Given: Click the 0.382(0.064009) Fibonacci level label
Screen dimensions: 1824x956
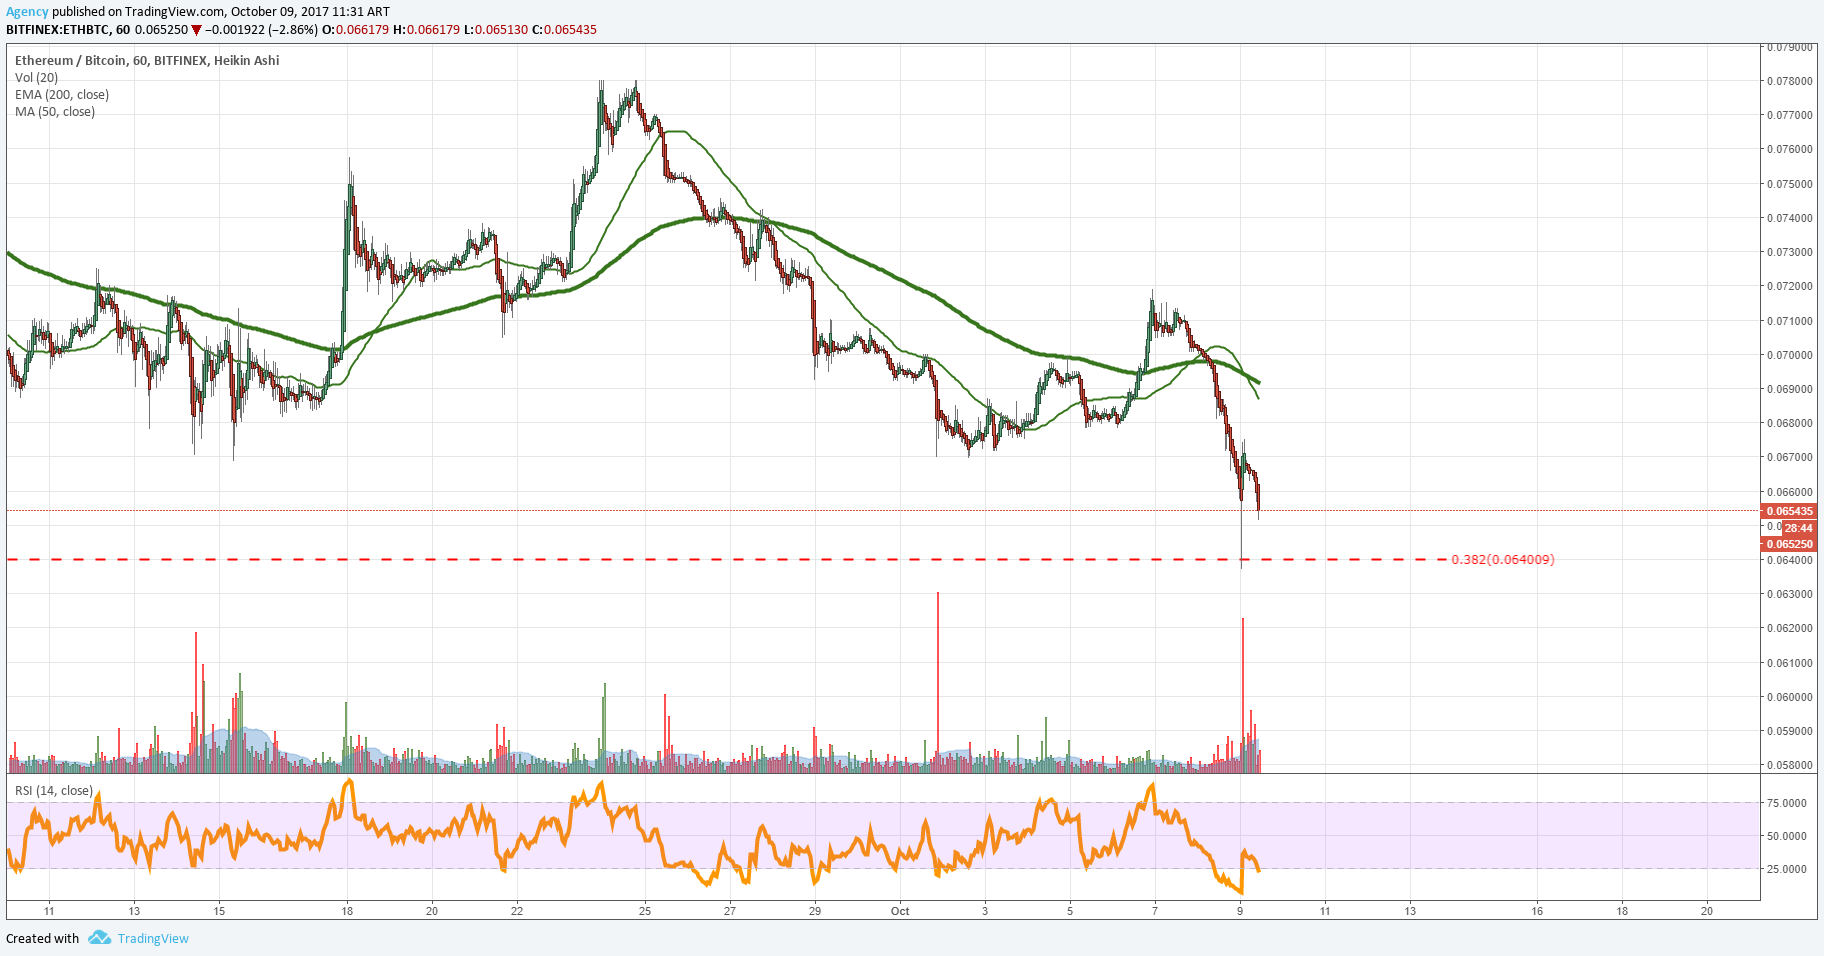Looking at the screenshot, I should pos(1503,559).
